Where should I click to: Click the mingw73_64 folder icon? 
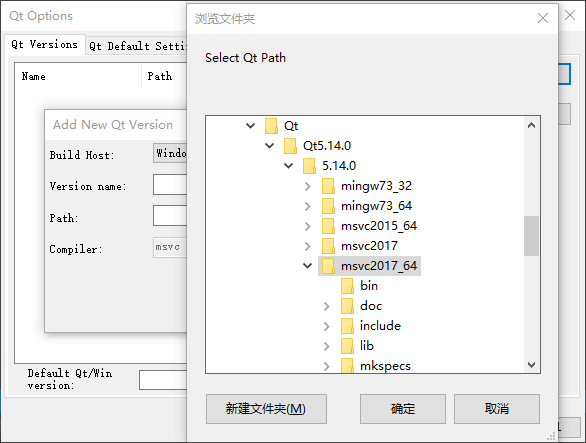[x=329, y=206]
